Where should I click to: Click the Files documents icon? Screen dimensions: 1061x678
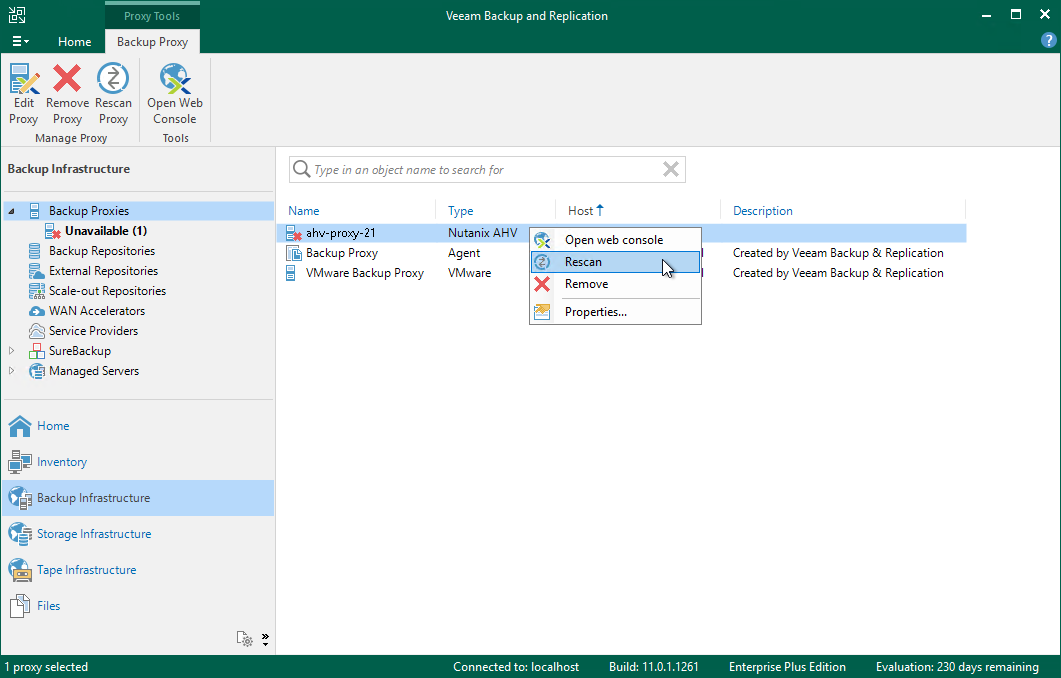pos(20,606)
